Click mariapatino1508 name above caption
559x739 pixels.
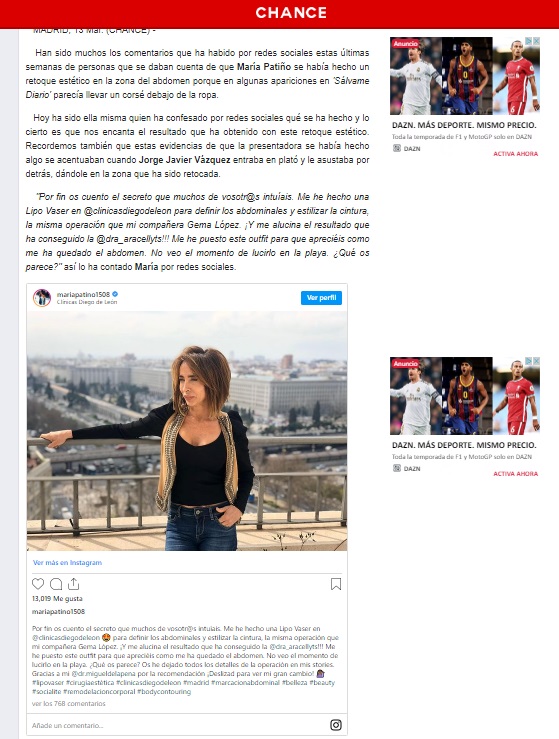(x=58, y=612)
